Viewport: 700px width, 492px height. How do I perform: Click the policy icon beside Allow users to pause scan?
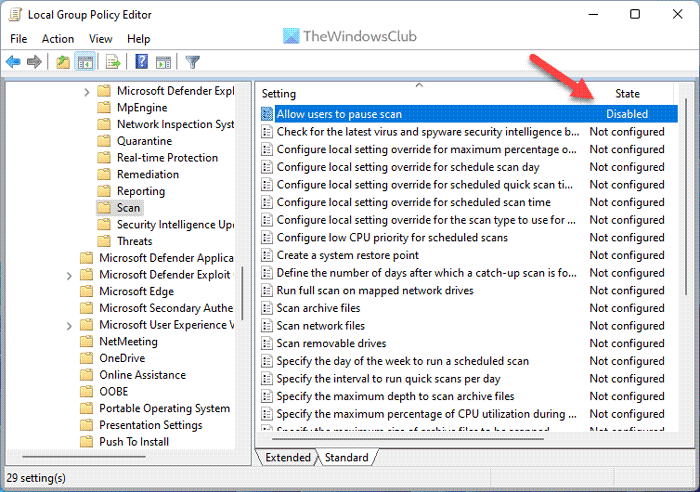pos(267,114)
